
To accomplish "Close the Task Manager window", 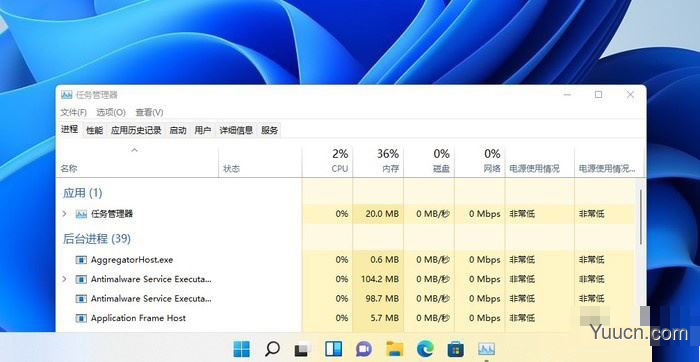I will (630, 95).
